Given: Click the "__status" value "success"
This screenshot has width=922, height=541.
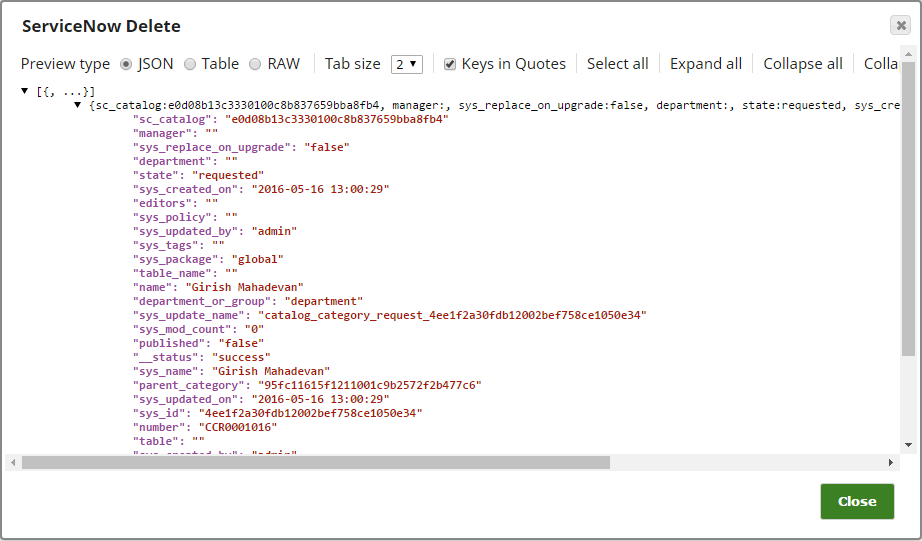Looking at the screenshot, I should tap(241, 358).
